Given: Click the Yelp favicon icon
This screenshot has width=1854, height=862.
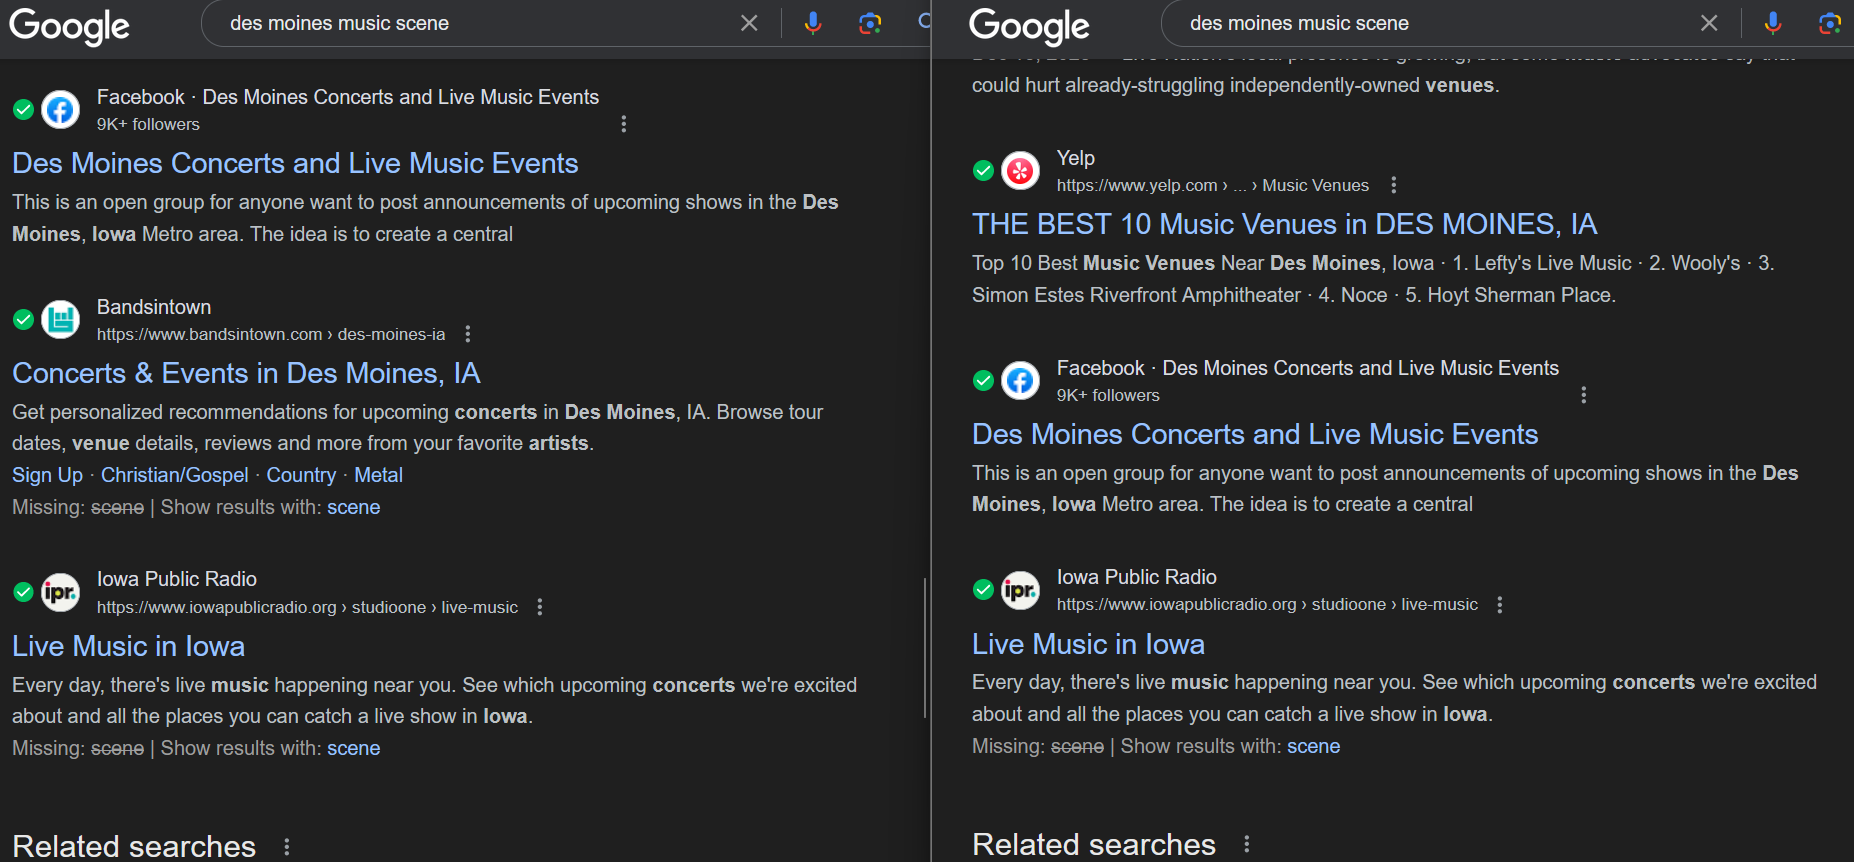Looking at the screenshot, I should (x=1020, y=171).
